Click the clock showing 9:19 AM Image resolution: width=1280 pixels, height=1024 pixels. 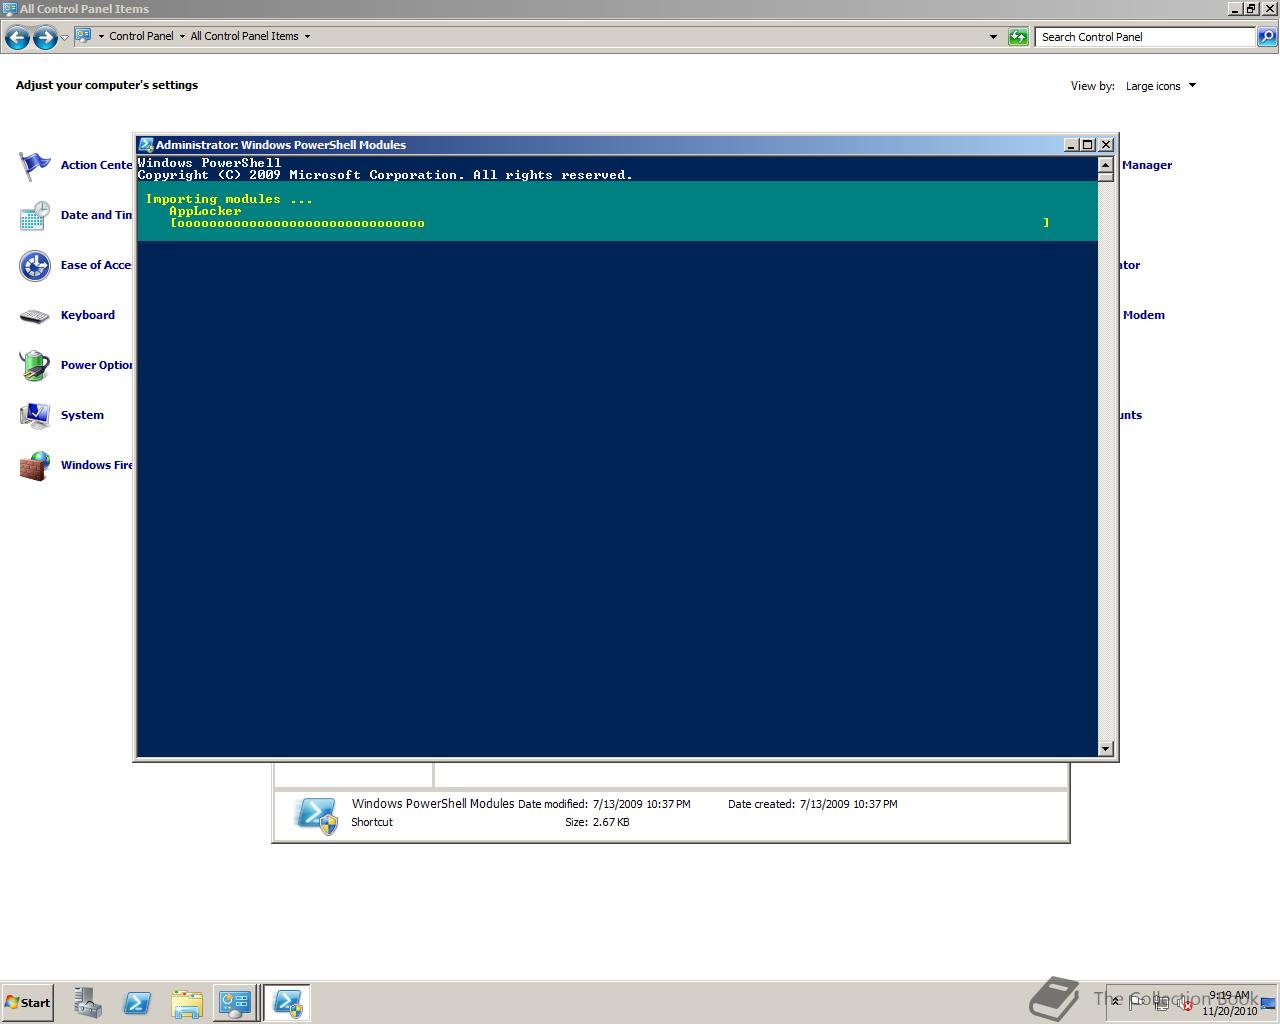pyautogui.click(x=1229, y=996)
